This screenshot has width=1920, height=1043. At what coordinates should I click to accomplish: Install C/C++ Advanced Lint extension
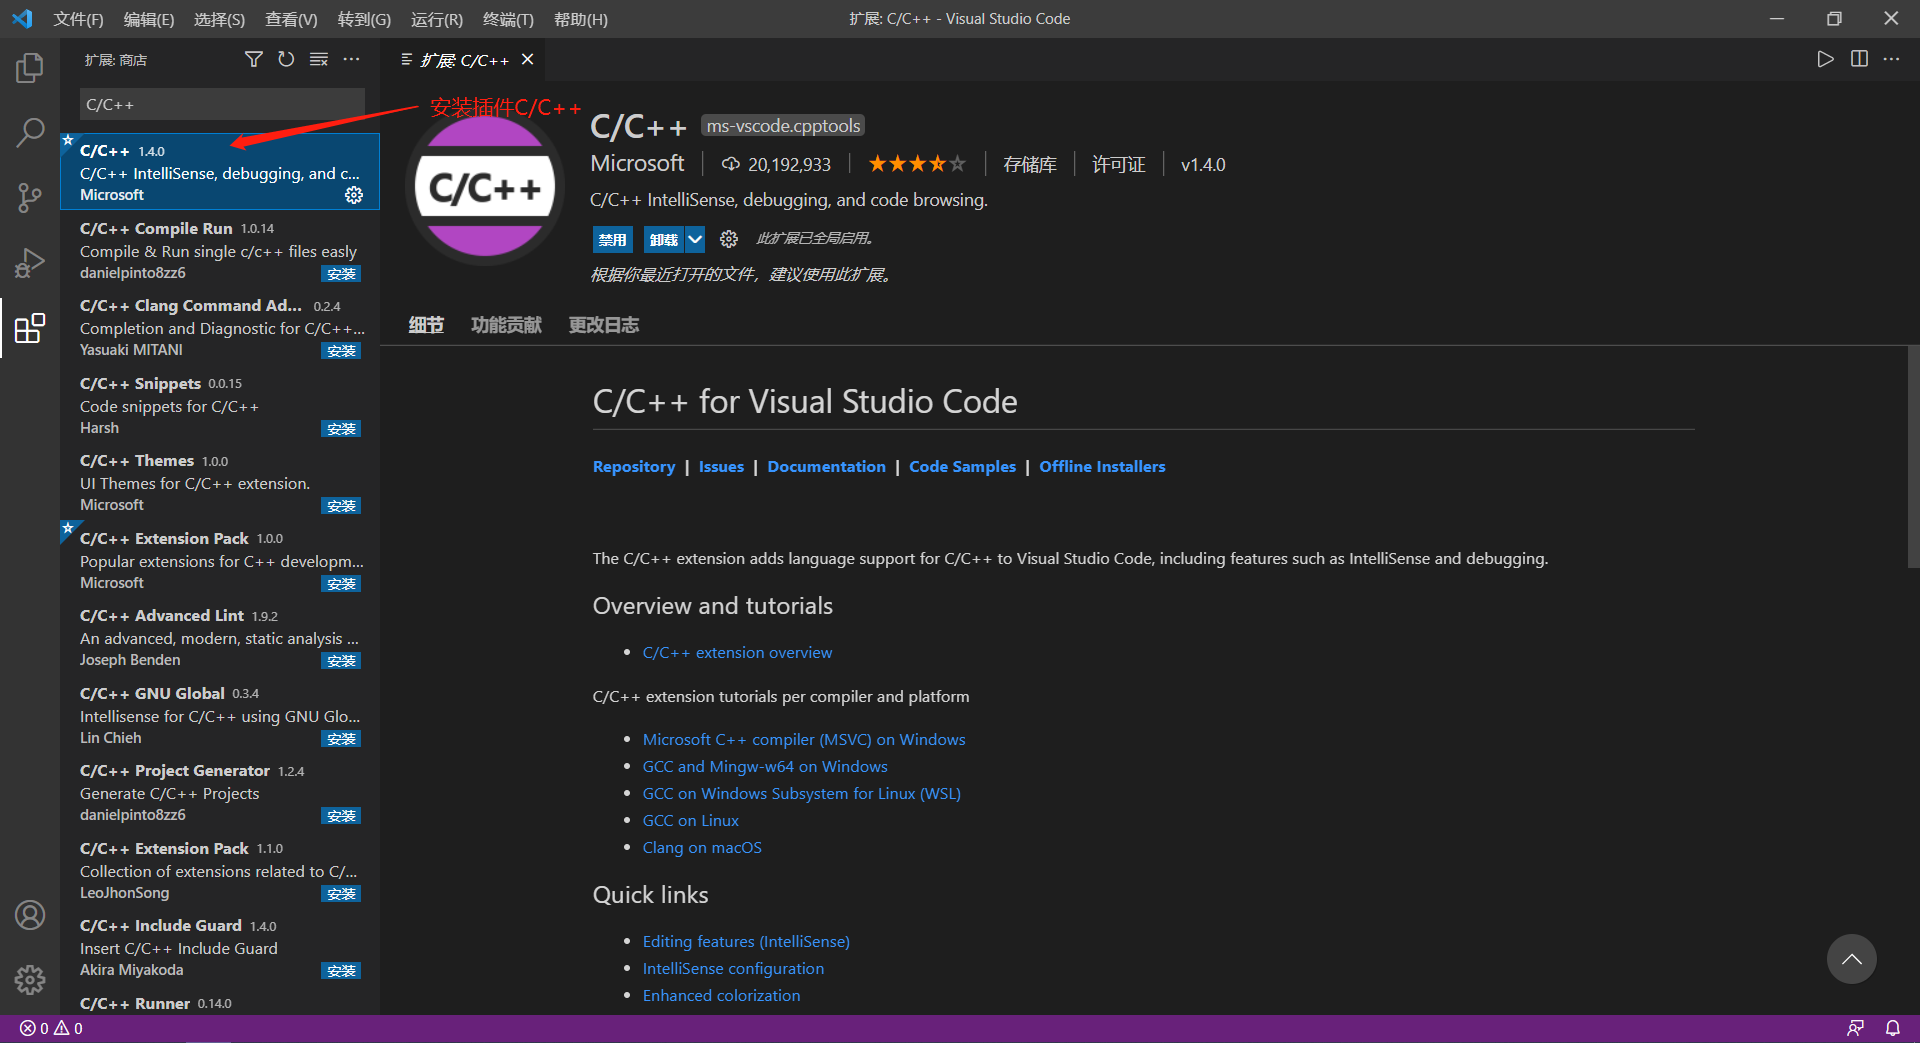pyautogui.click(x=341, y=661)
